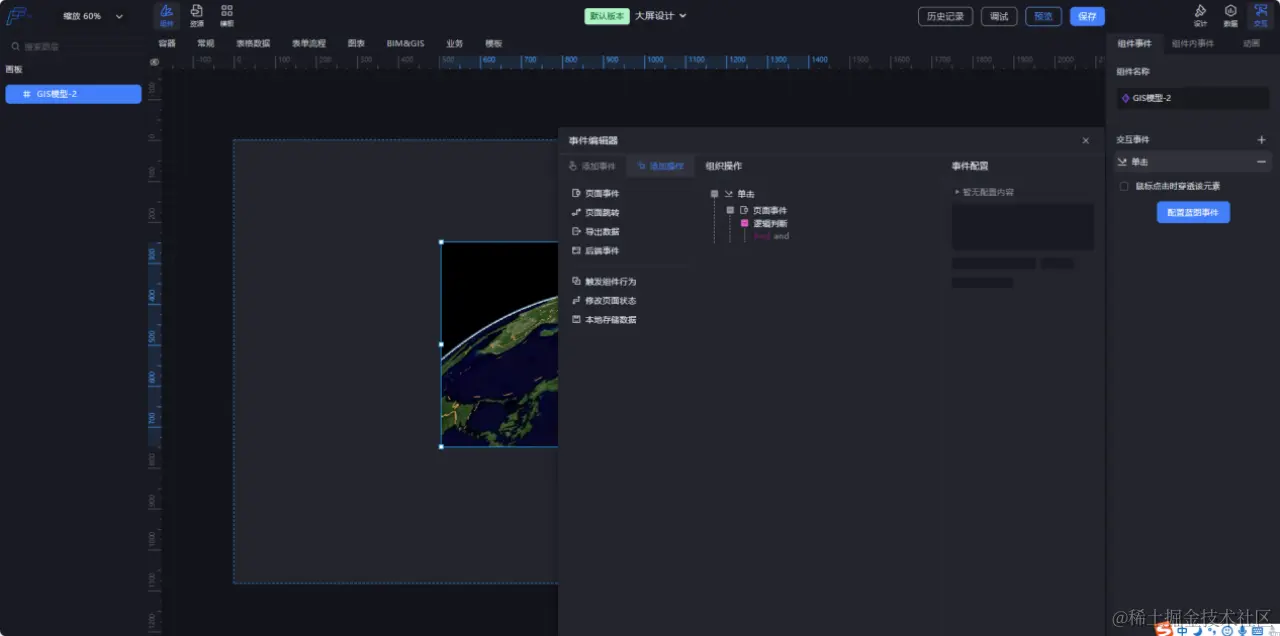Viewport: 1280px width, 636px height.
Task: Toggle the pink 逻辑判断 node box
Action: 745,223
